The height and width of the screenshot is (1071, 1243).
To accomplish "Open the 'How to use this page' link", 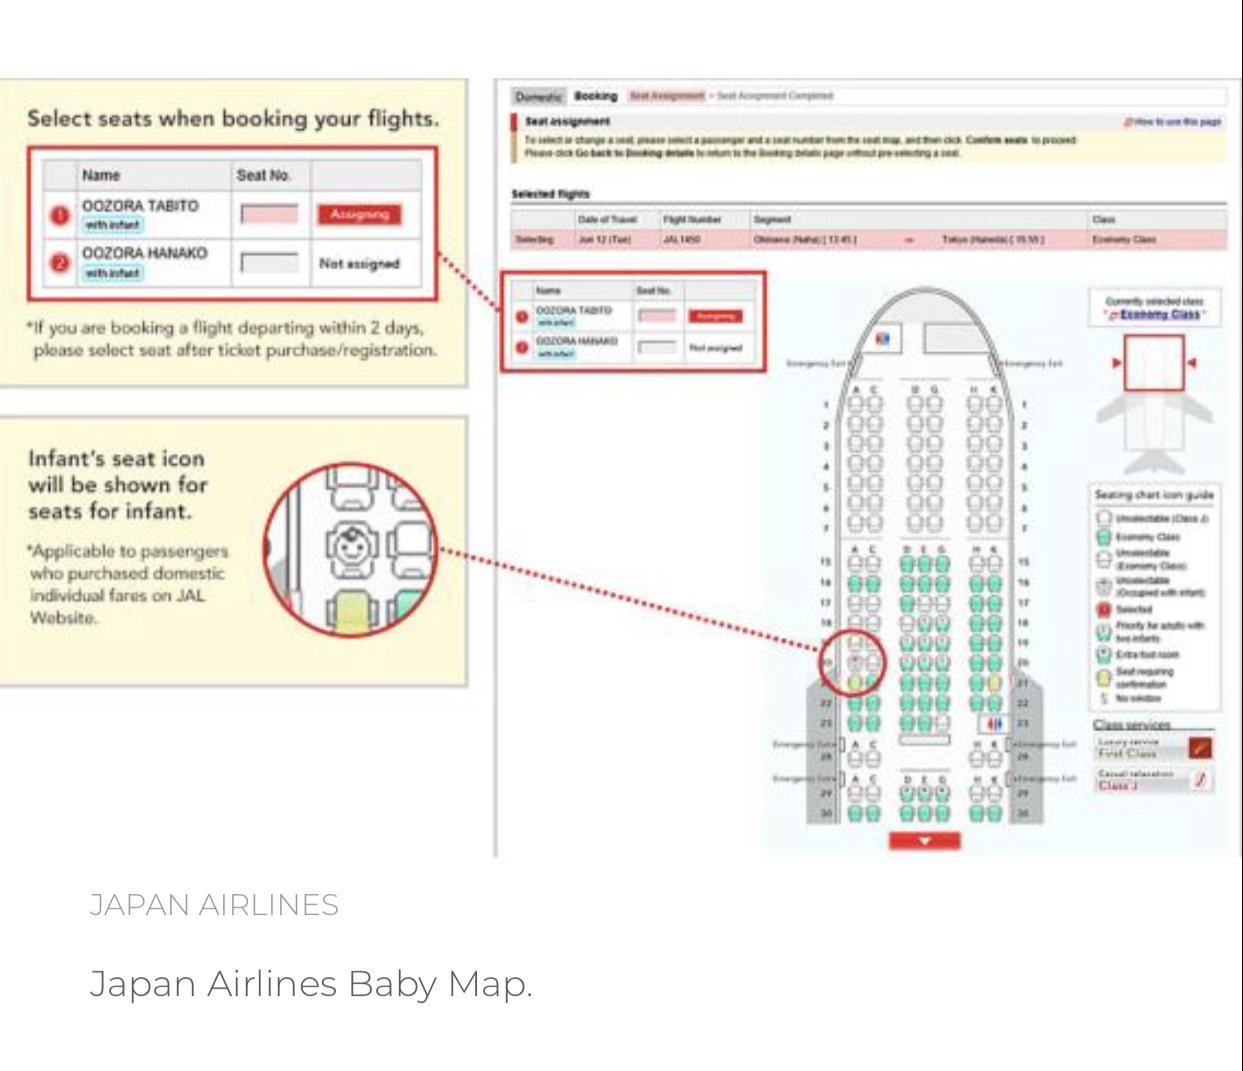I will coord(1177,122).
